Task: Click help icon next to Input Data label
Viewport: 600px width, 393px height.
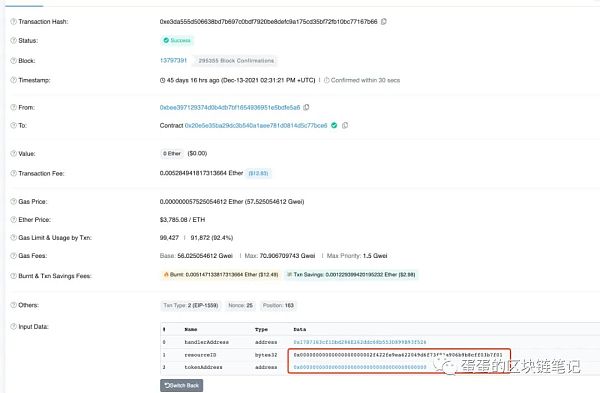Action: [13, 327]
